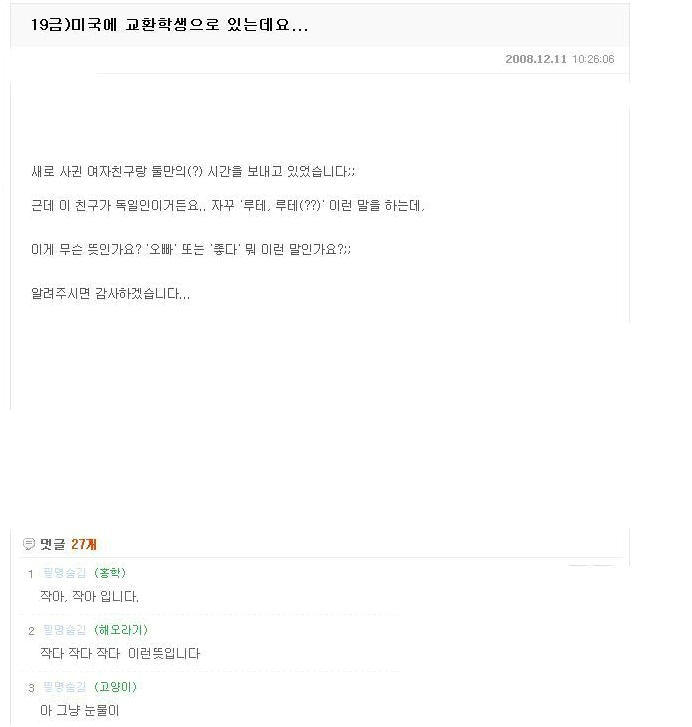Select comment number 1
Screen dimensions: 692x727
pos(31,574)
